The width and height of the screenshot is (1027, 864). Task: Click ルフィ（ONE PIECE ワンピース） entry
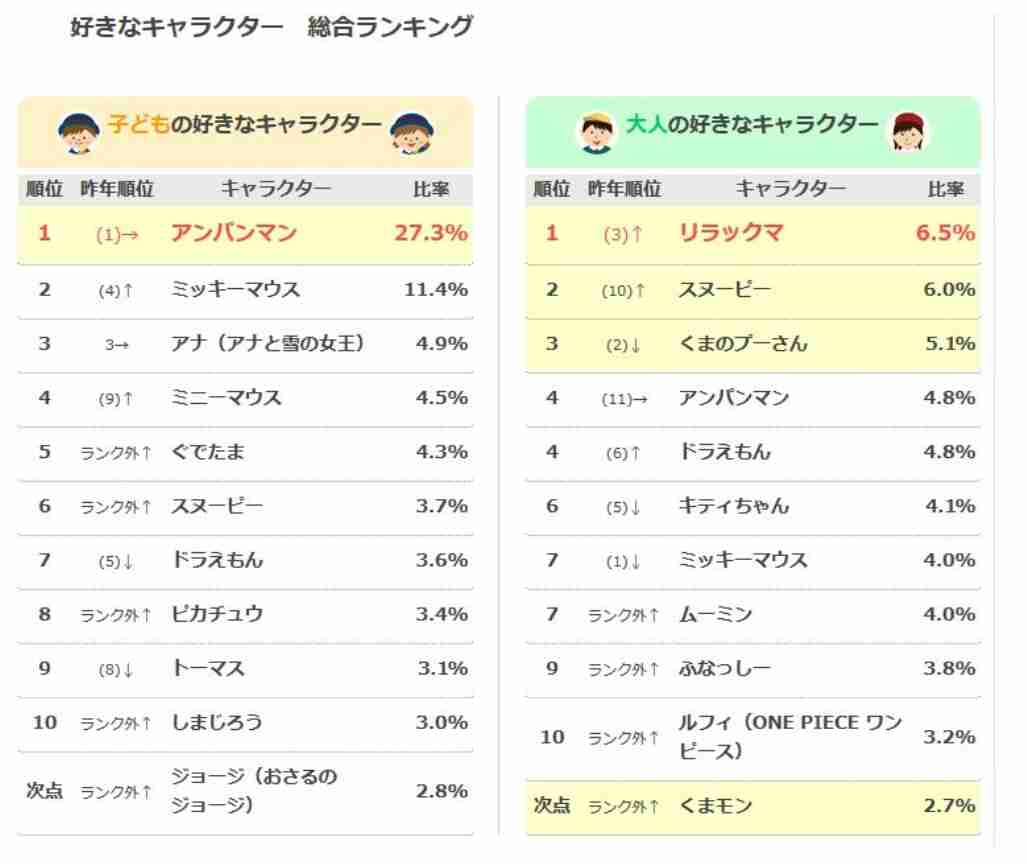click(790, 736)
